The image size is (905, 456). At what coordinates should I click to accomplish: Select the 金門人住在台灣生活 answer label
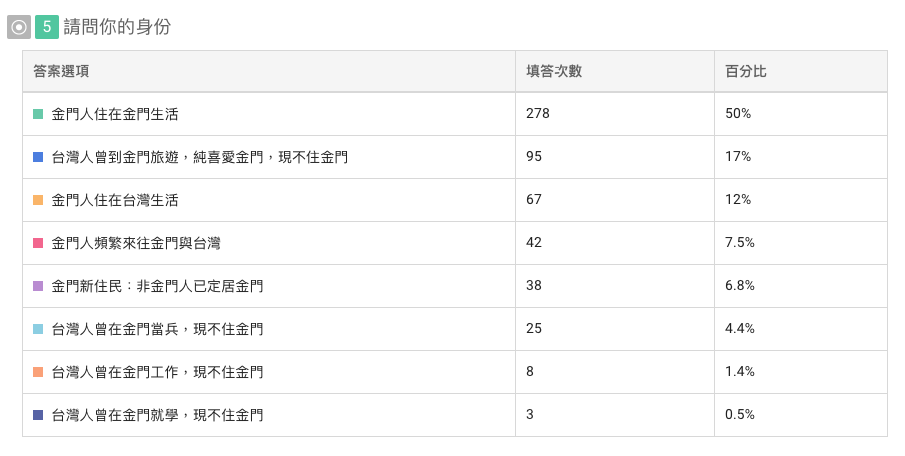[x=115, y=200]
